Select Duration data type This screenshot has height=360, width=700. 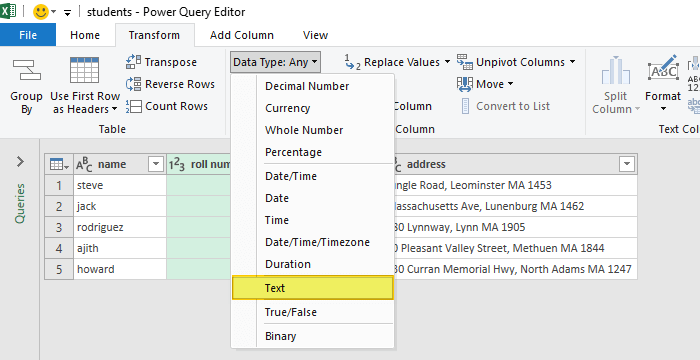coord(312,264)
